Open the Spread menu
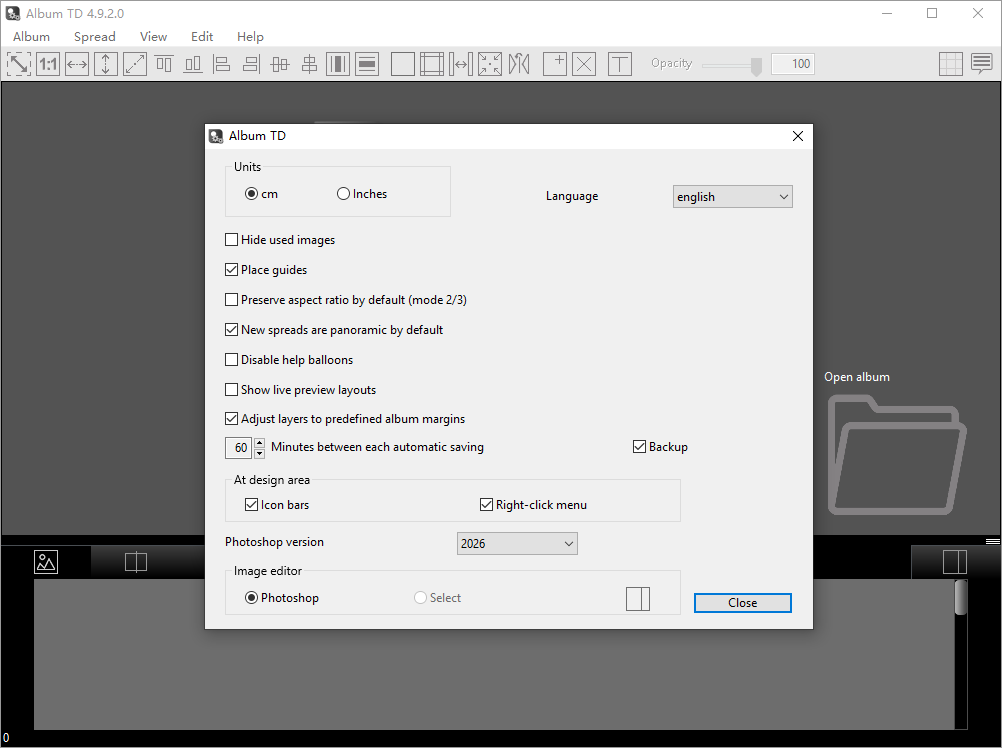This screenshot has height=748, width=1002. 95,36
